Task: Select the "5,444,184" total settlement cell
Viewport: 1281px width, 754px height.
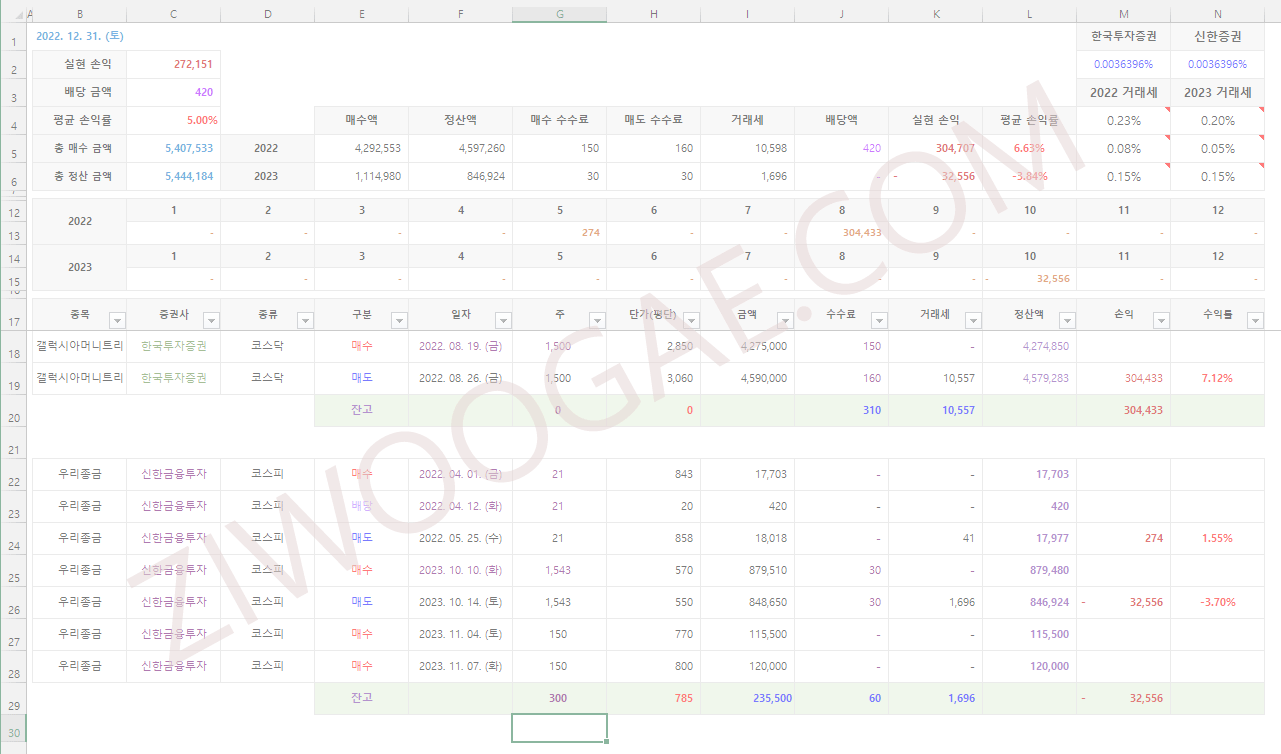Action: [x=174, y=176]
